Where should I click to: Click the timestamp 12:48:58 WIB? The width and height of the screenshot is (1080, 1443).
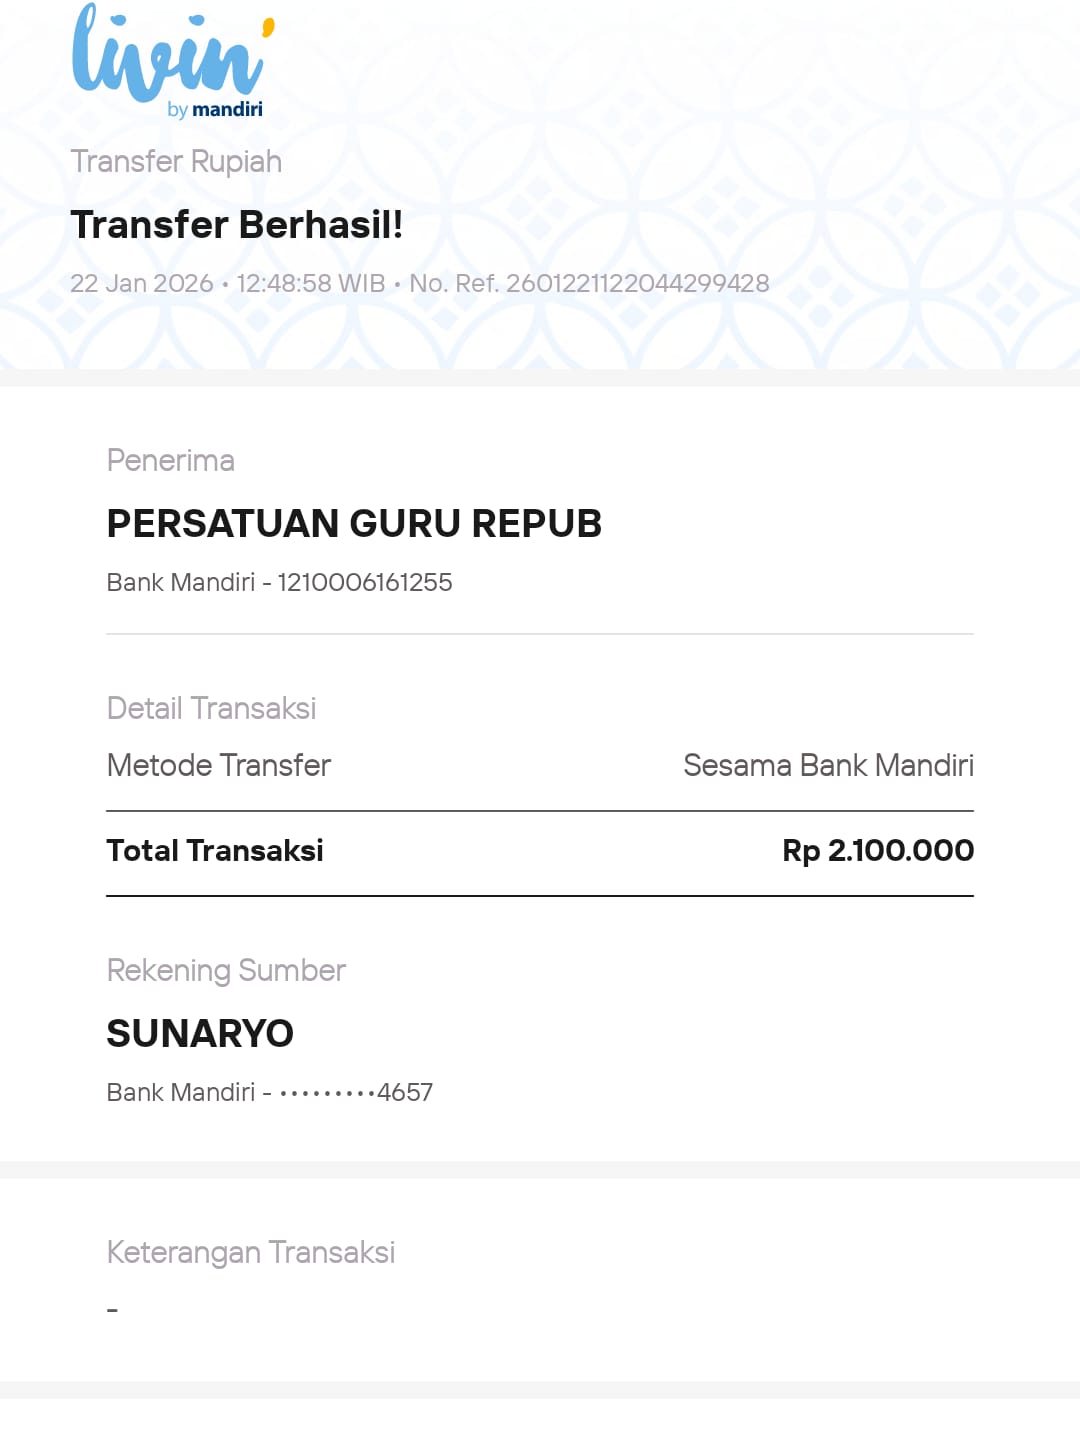click(310, 283)
